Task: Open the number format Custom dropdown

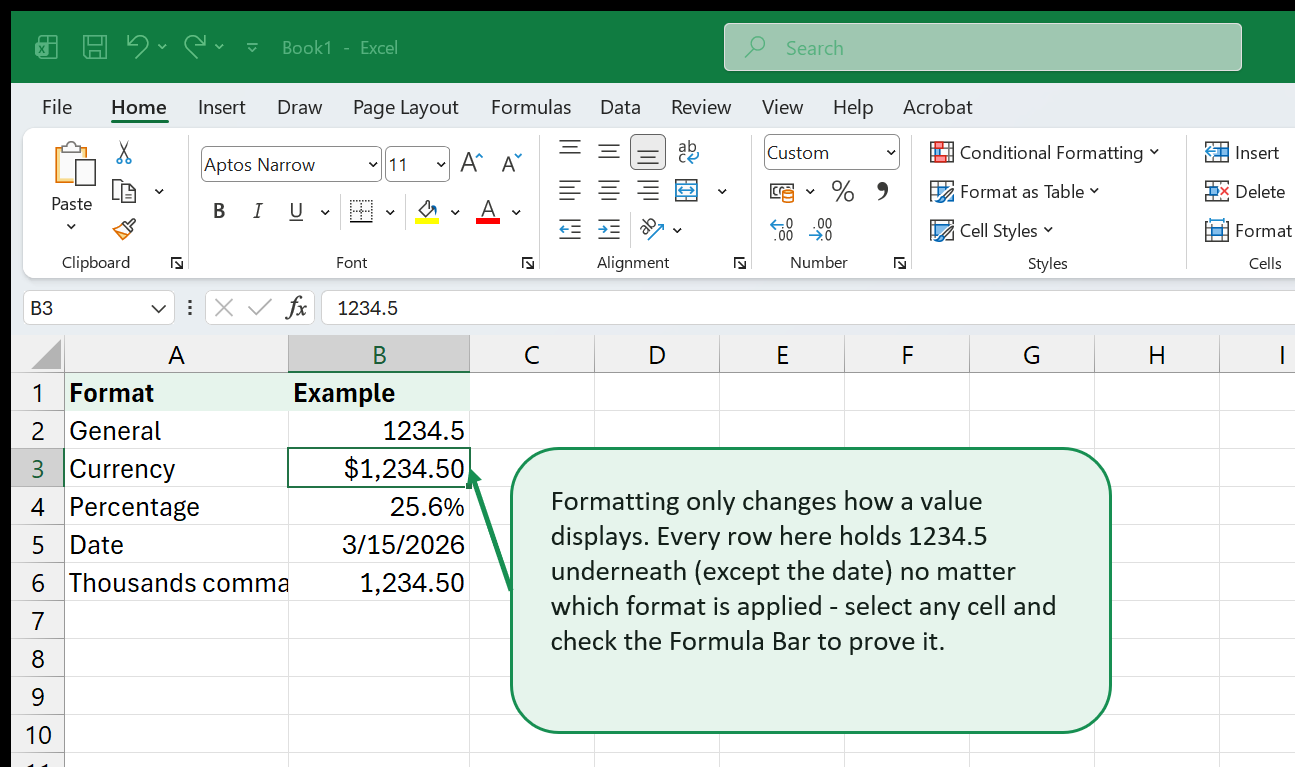Action: [891, 153]
